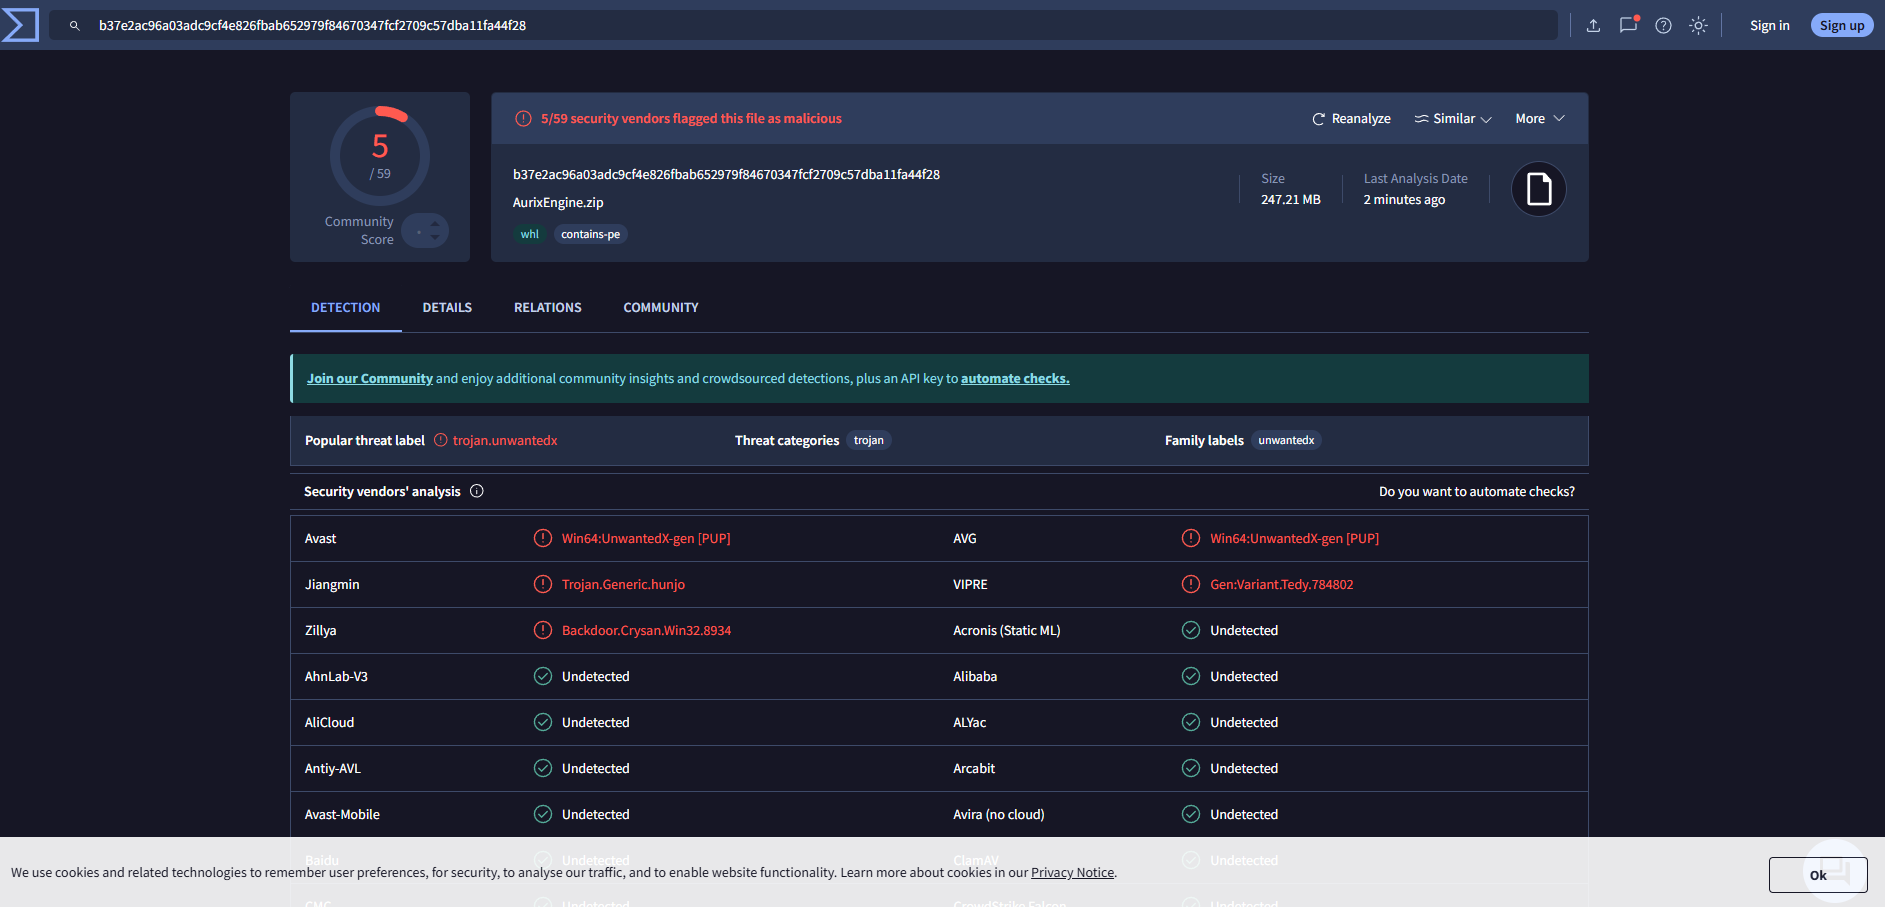
Task: Click the search magnifier icon
Action: (74, 25)
